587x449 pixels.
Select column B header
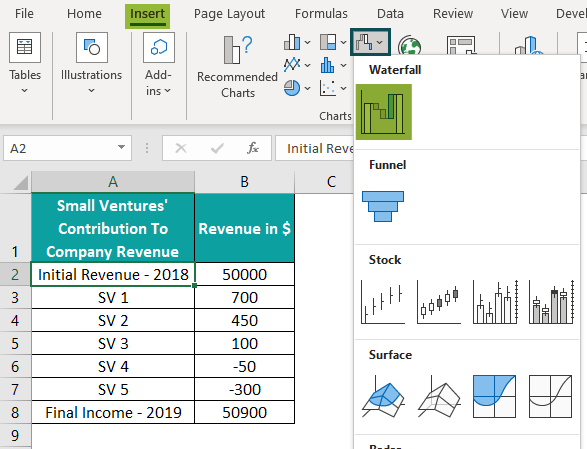point(244,182)
